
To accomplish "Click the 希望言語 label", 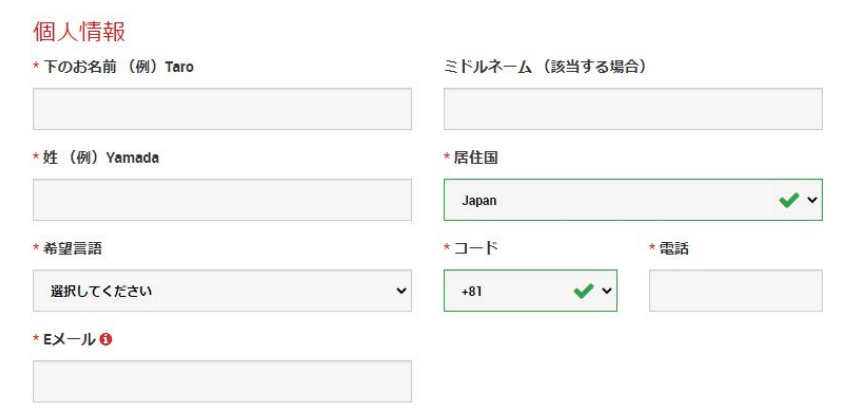I will (72, 248).
